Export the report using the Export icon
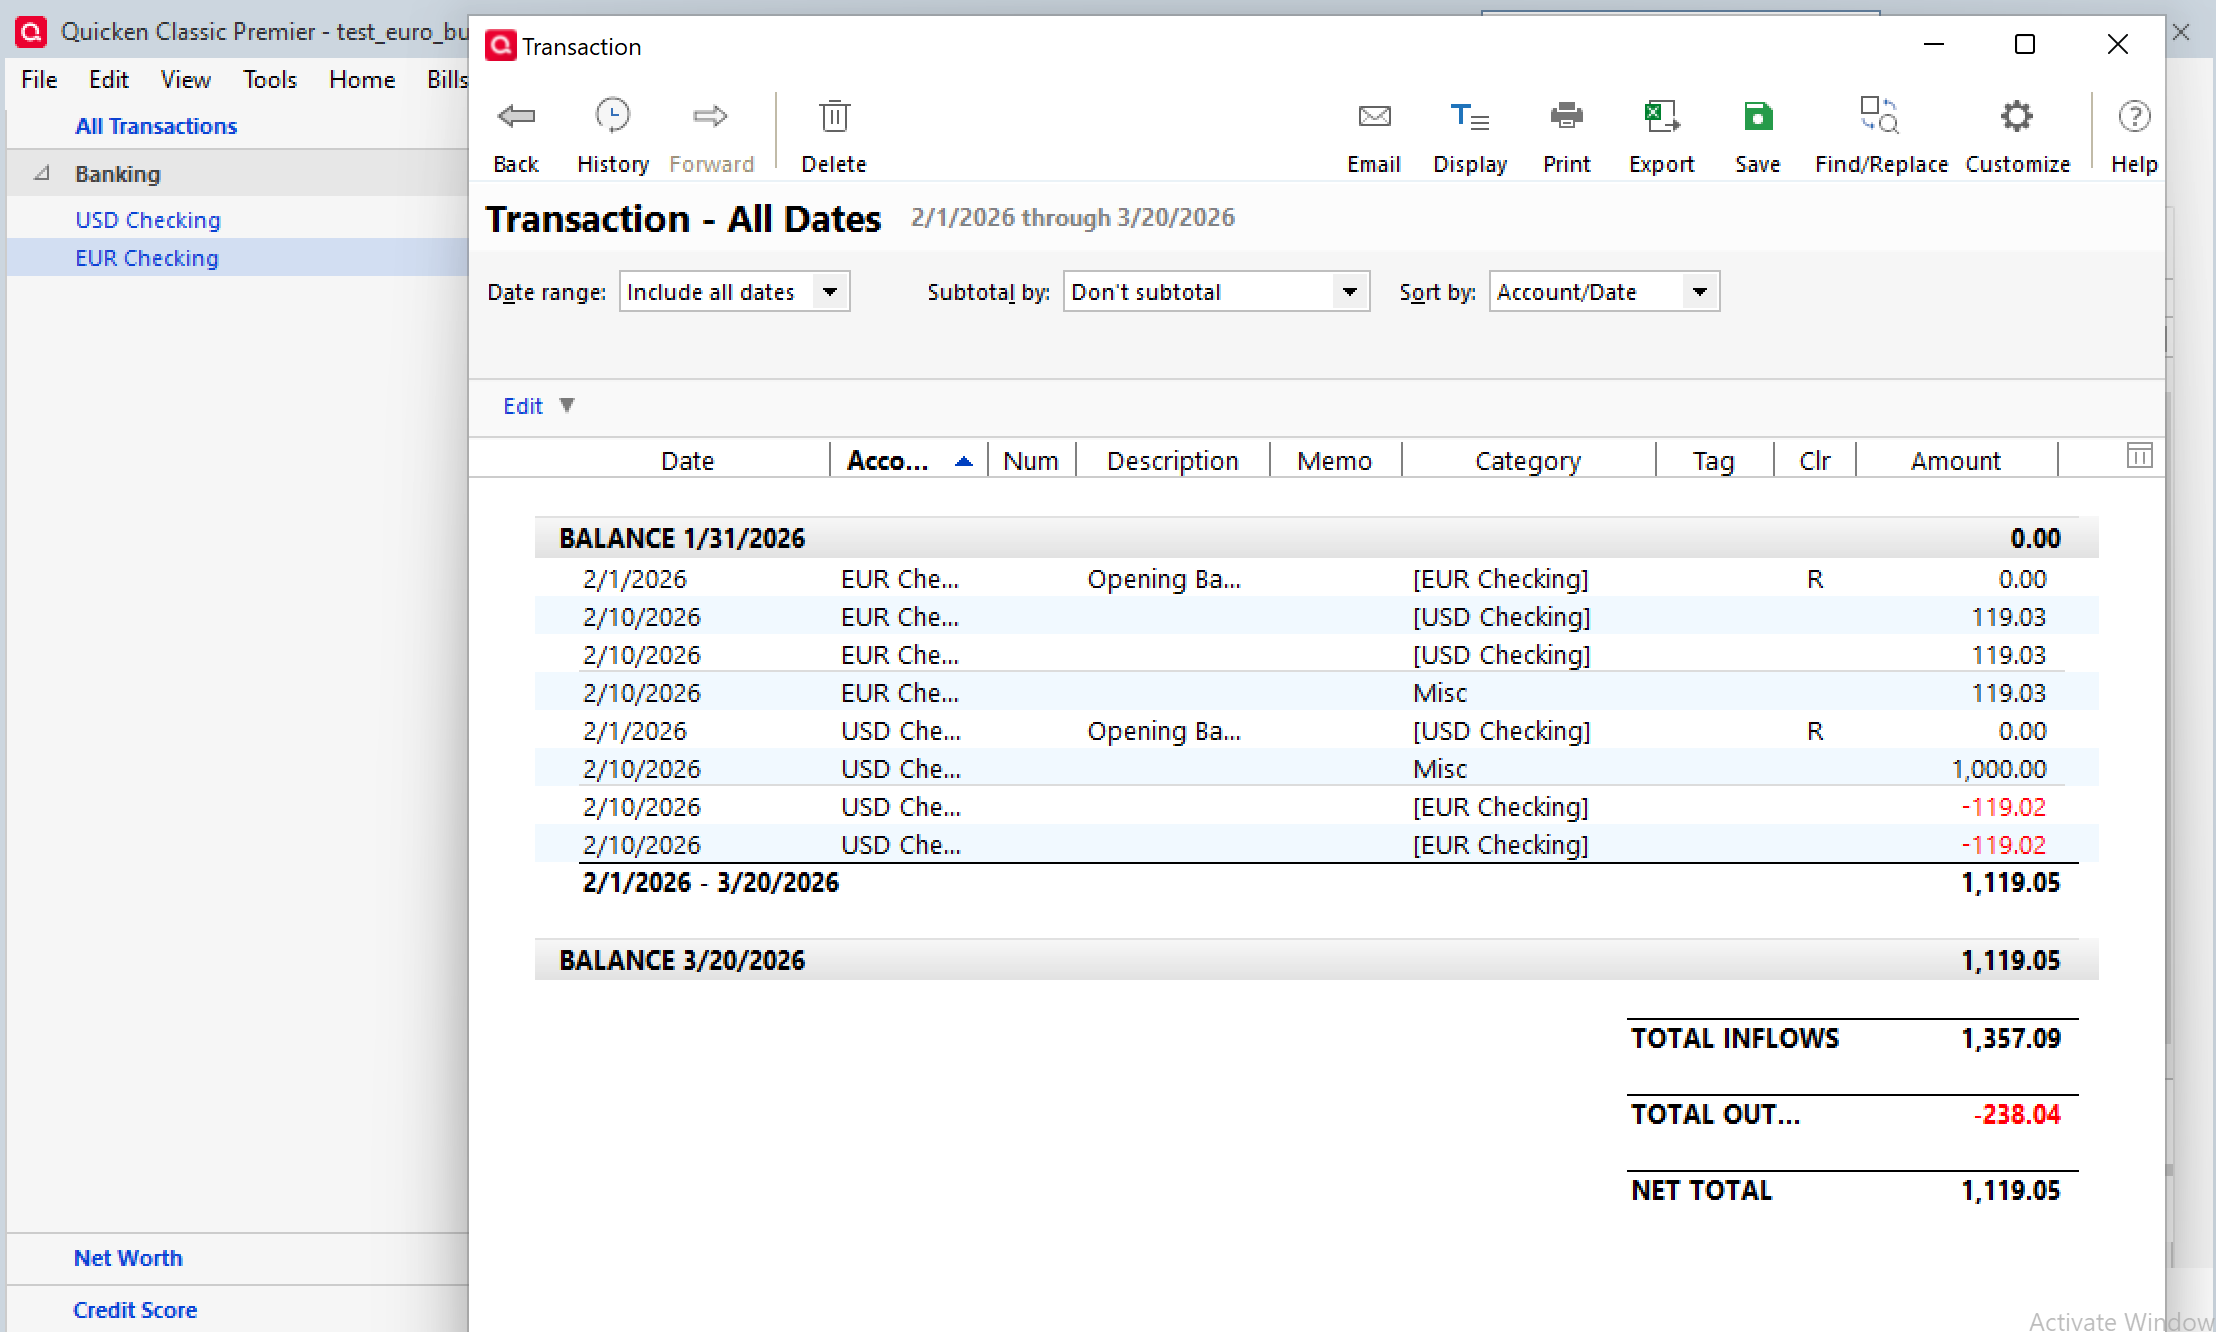This screenshot has width=2216, height=1332. tap(1661, 116)
